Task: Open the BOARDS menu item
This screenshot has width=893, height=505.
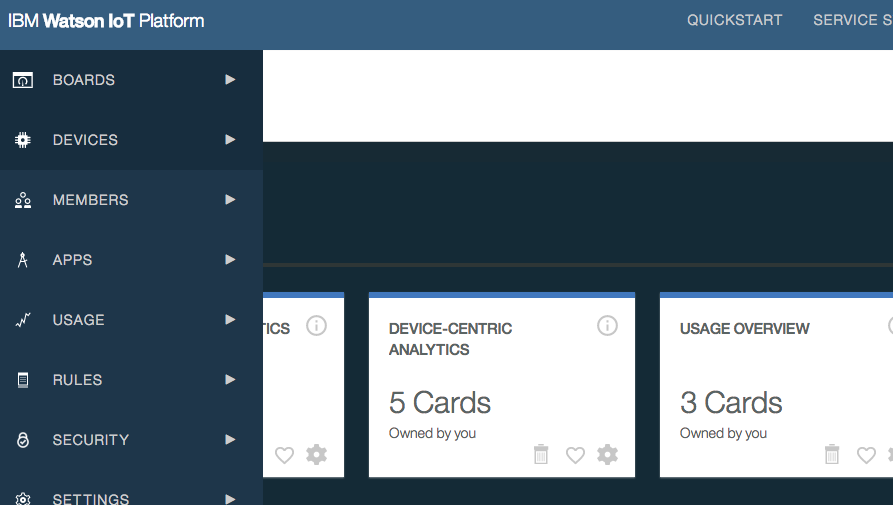Action: coord(131,80)
